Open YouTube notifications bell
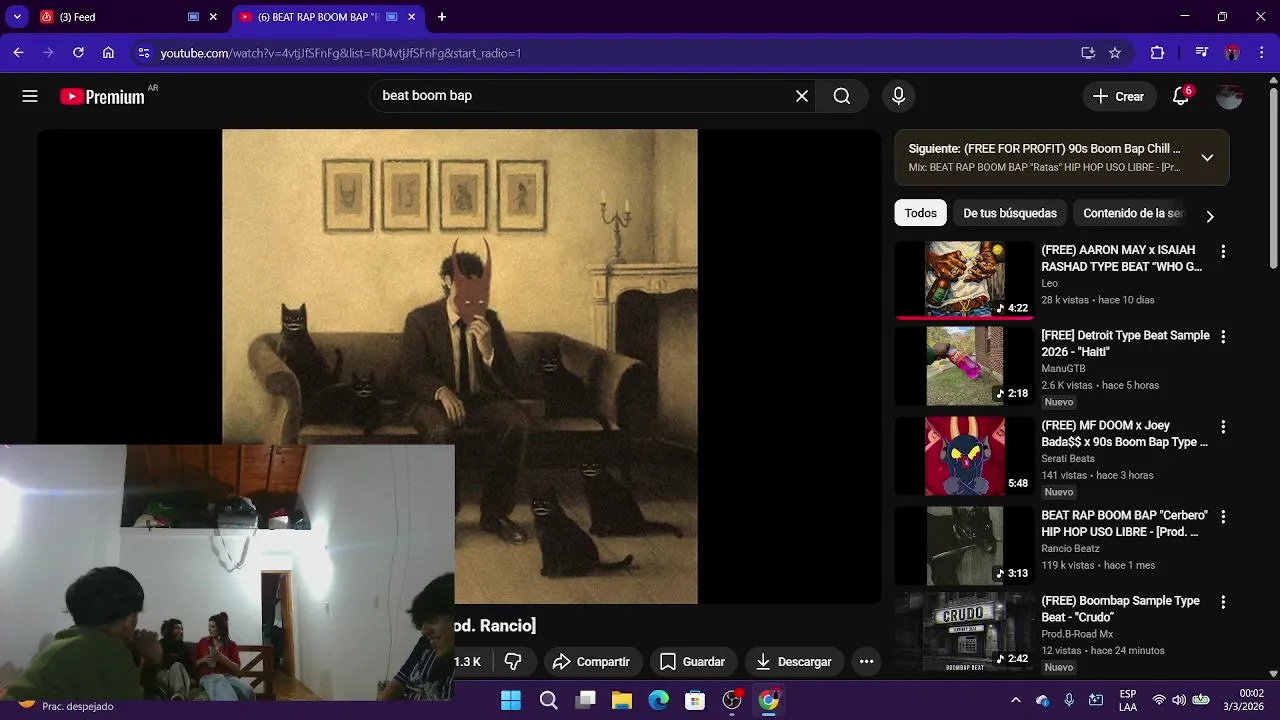1280x720 pixels. click(x=1181, y=96)
